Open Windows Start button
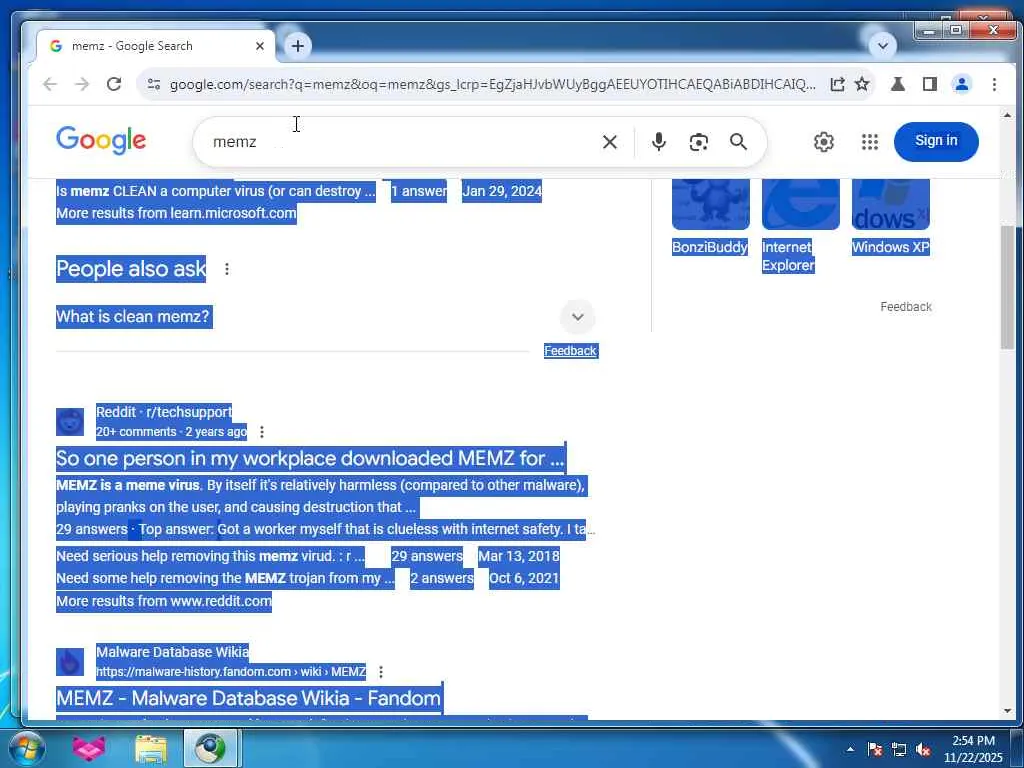This screenshot has width=1024, height=768. coord(26,748)
